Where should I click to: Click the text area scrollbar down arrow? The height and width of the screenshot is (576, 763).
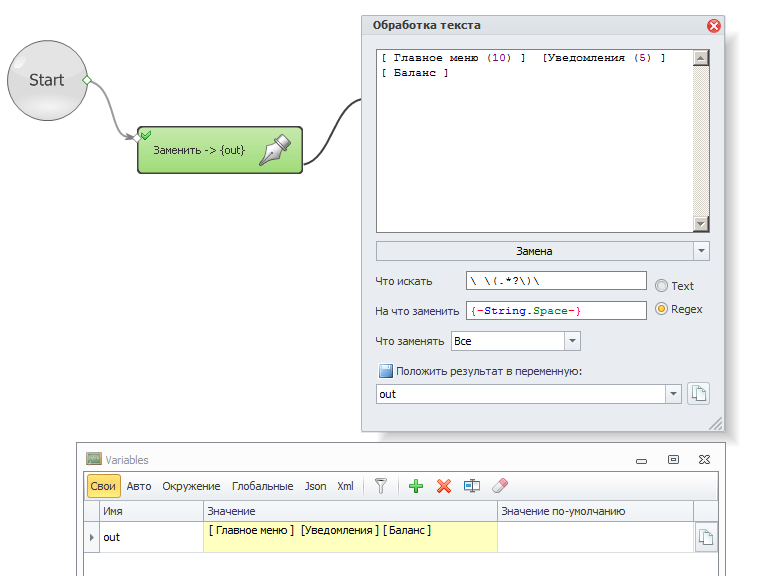(701, 225)
